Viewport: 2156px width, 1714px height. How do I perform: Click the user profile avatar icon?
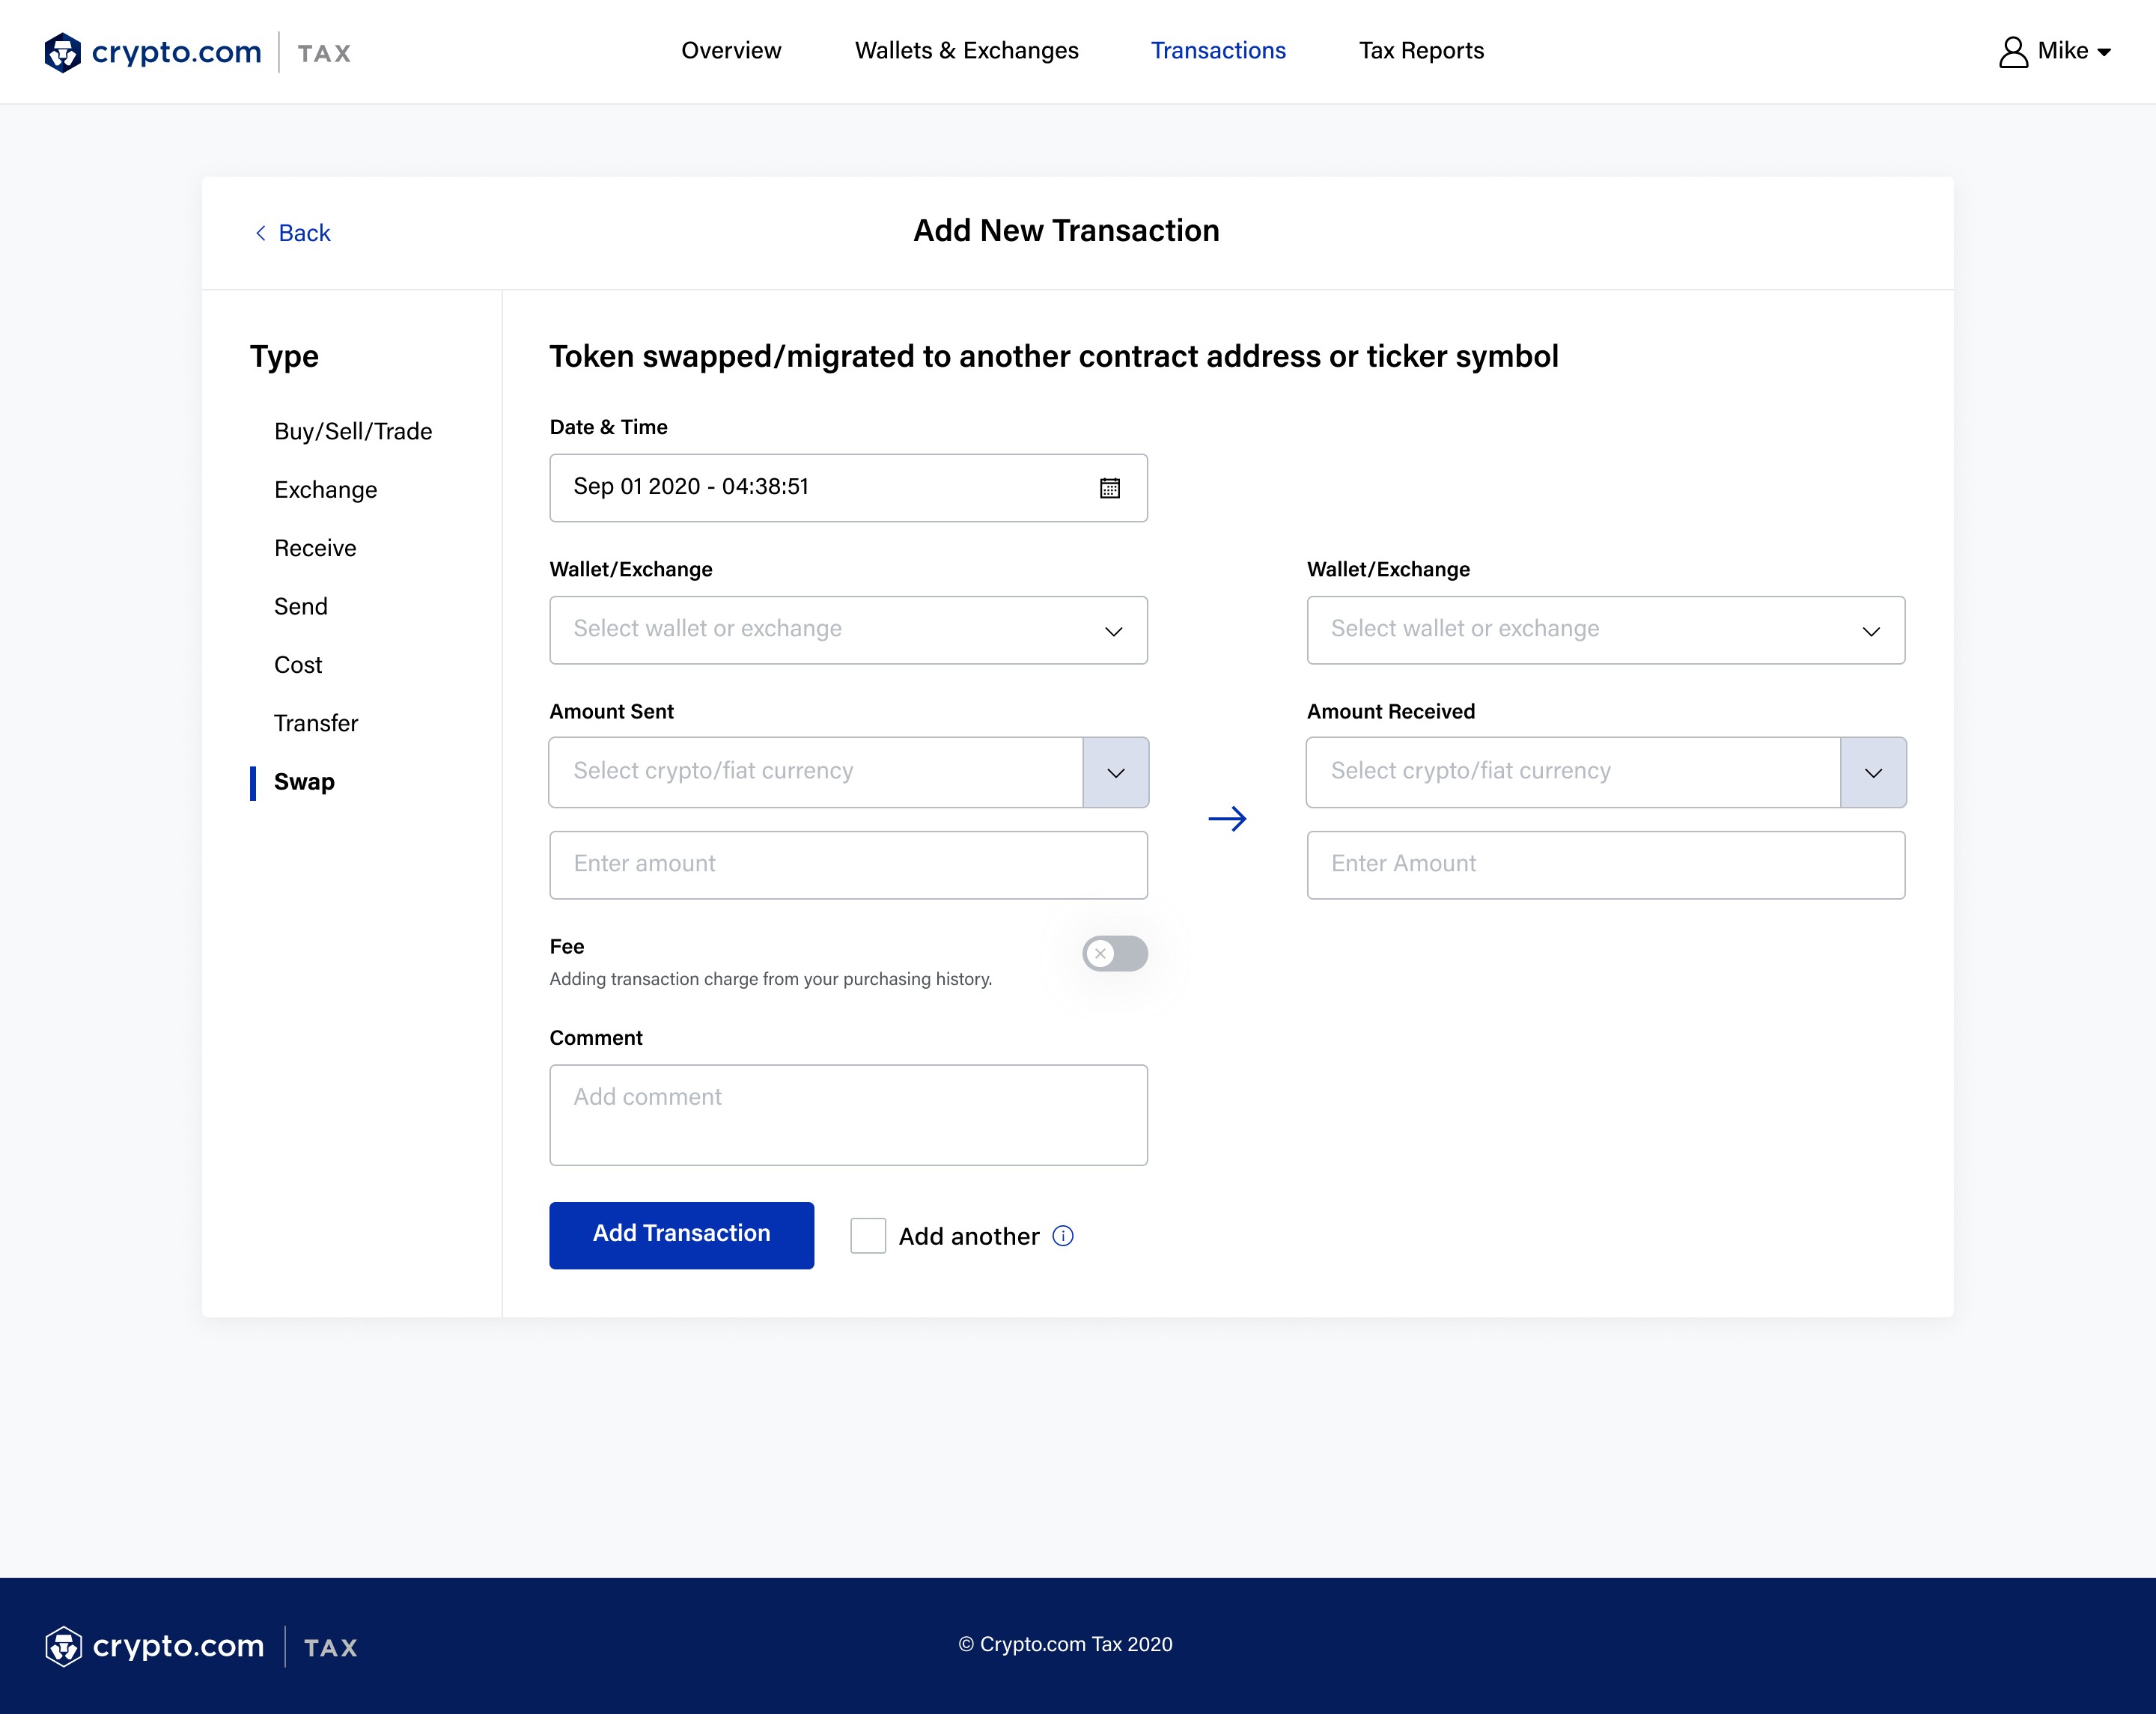click(x=2012, y=52)
